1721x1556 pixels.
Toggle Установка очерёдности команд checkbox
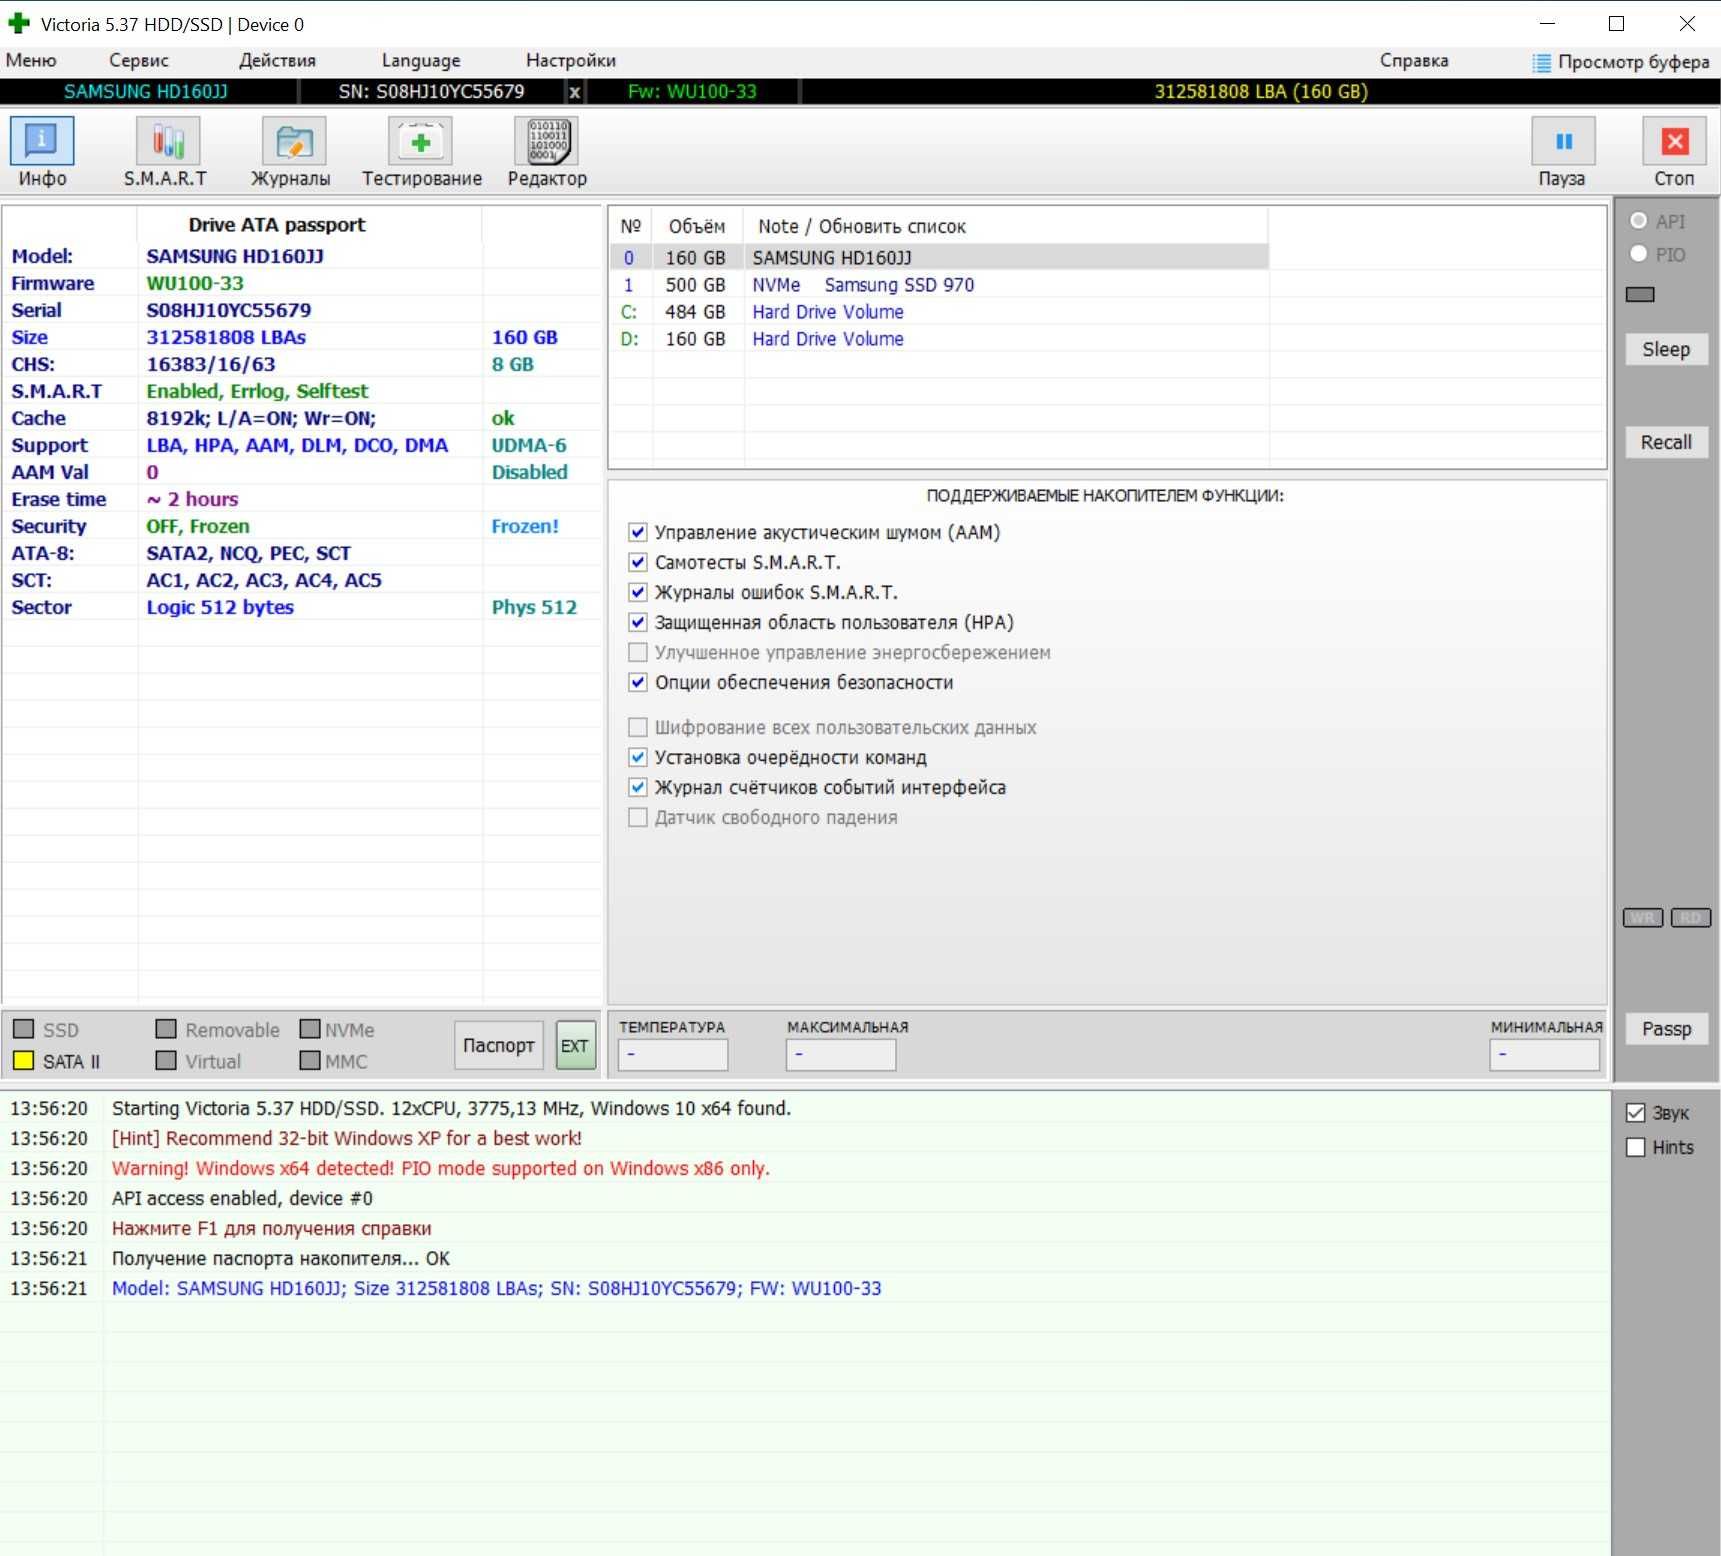(637, 757)
